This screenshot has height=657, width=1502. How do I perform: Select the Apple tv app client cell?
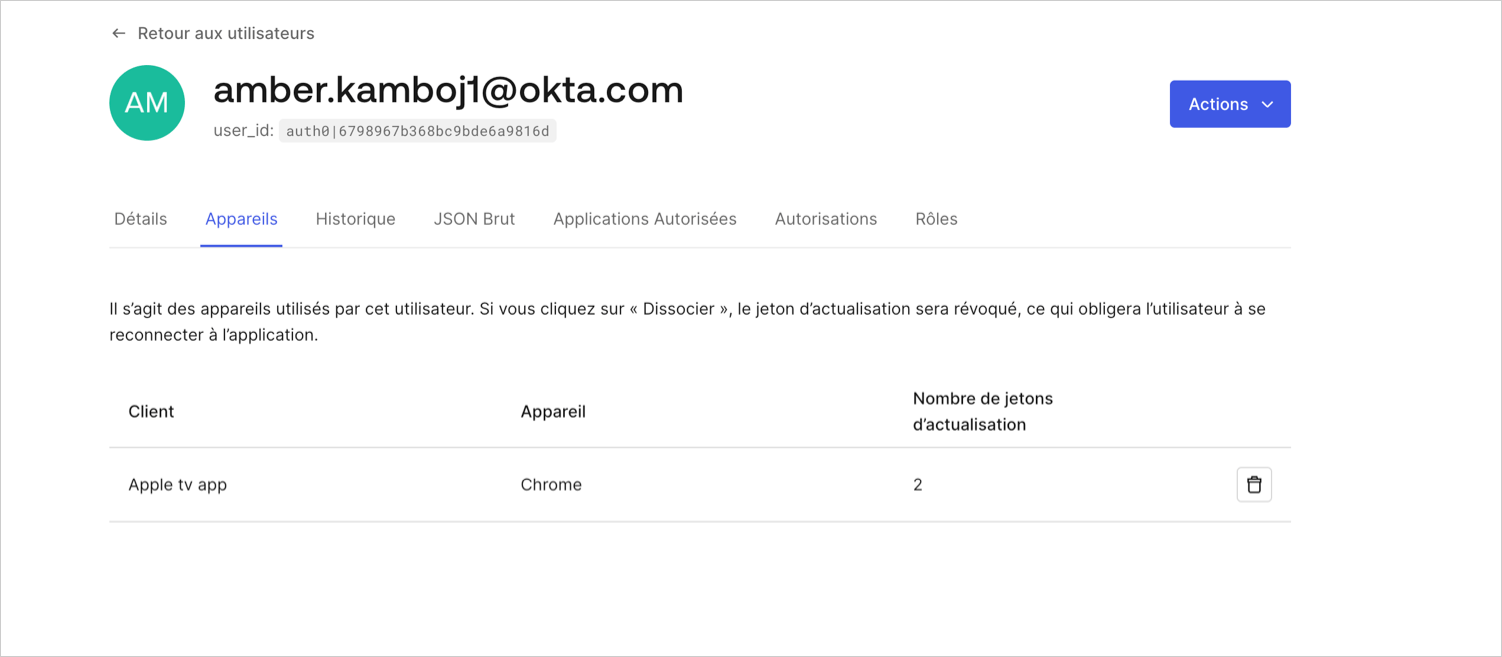[x=178, y=485]
